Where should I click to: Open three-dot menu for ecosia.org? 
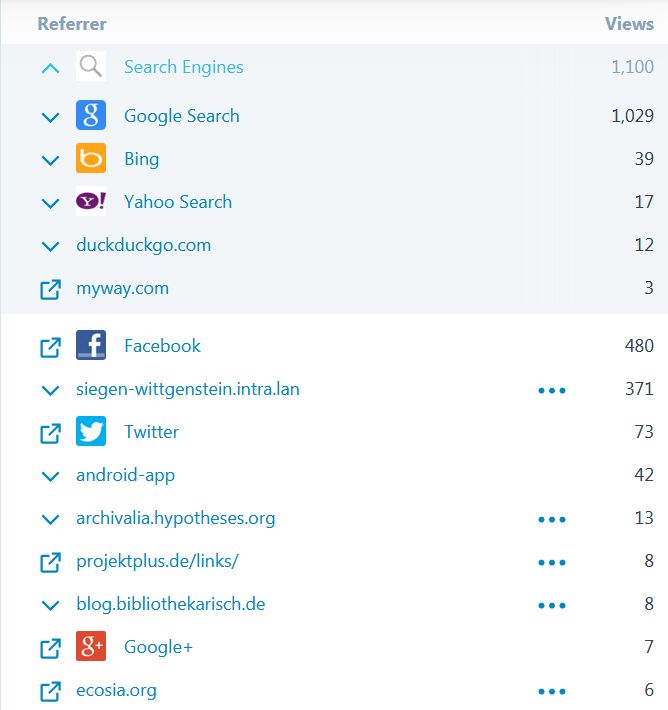point(552,691)
